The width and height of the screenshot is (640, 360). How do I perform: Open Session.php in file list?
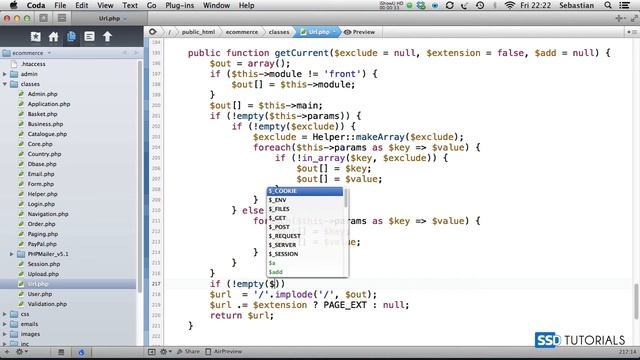44,264
